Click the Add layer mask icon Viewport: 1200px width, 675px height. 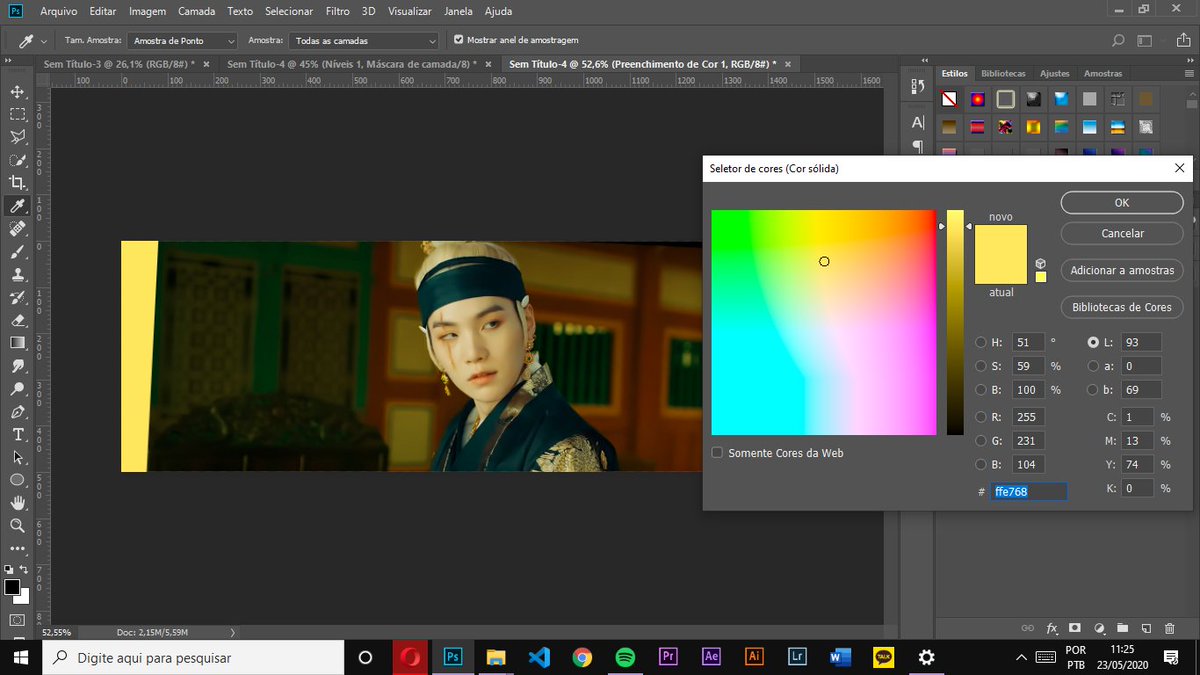1074,628
